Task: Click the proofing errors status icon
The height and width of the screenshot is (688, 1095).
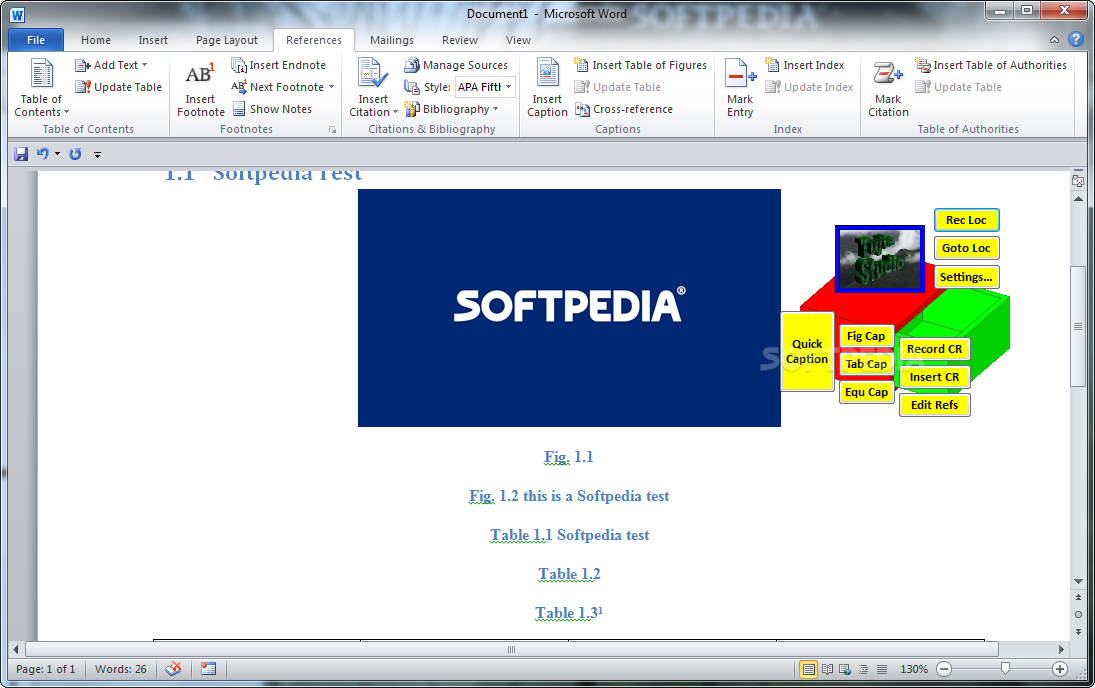Action: [174, 669]
